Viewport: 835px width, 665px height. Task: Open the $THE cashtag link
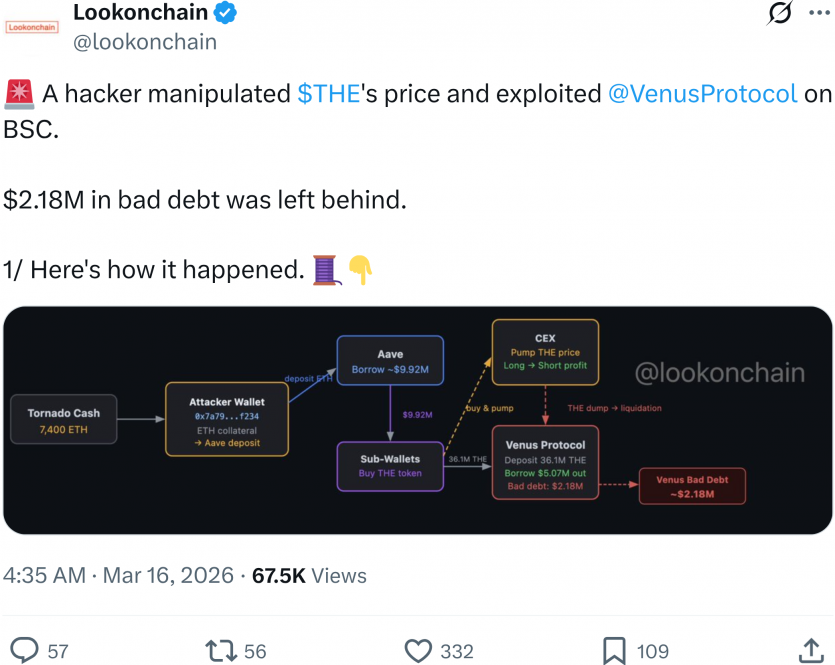[331, 93]
